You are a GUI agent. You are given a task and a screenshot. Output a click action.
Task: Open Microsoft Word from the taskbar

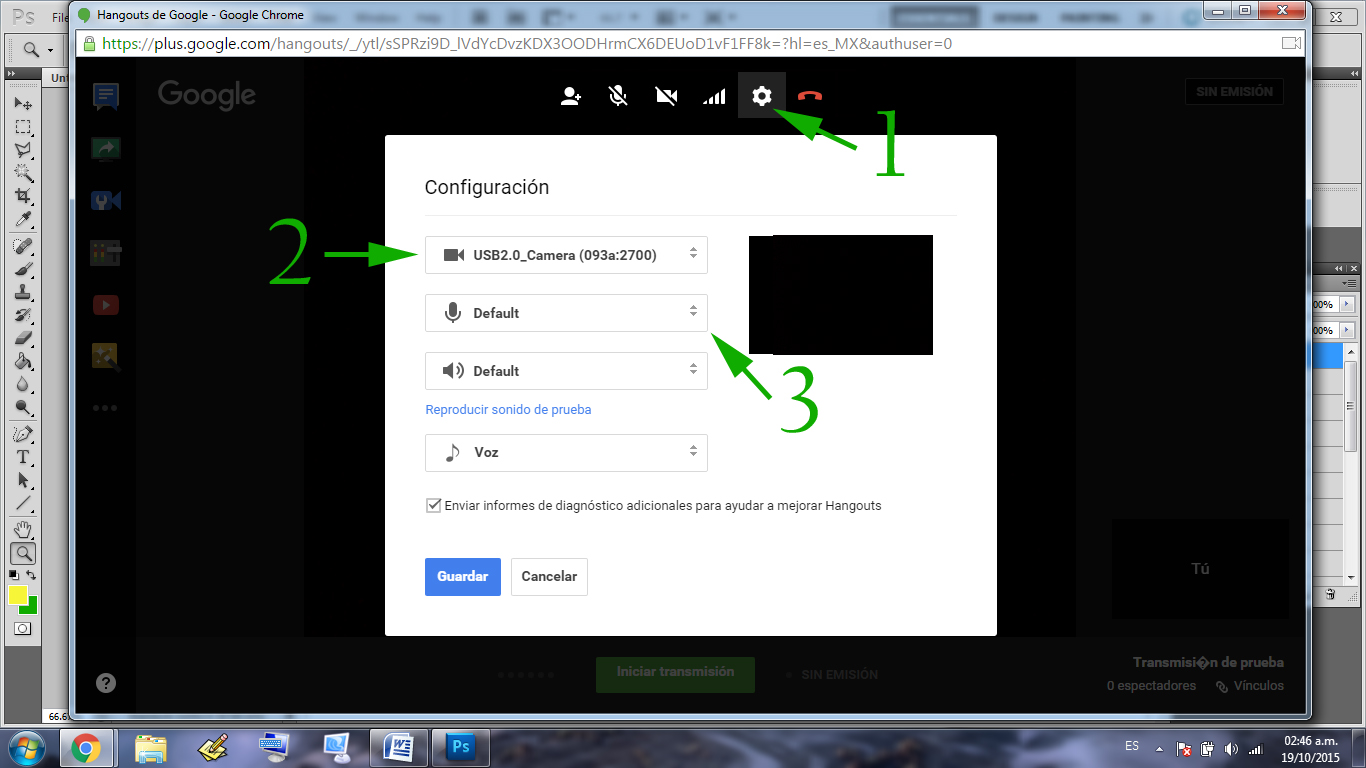coord(399,748)
